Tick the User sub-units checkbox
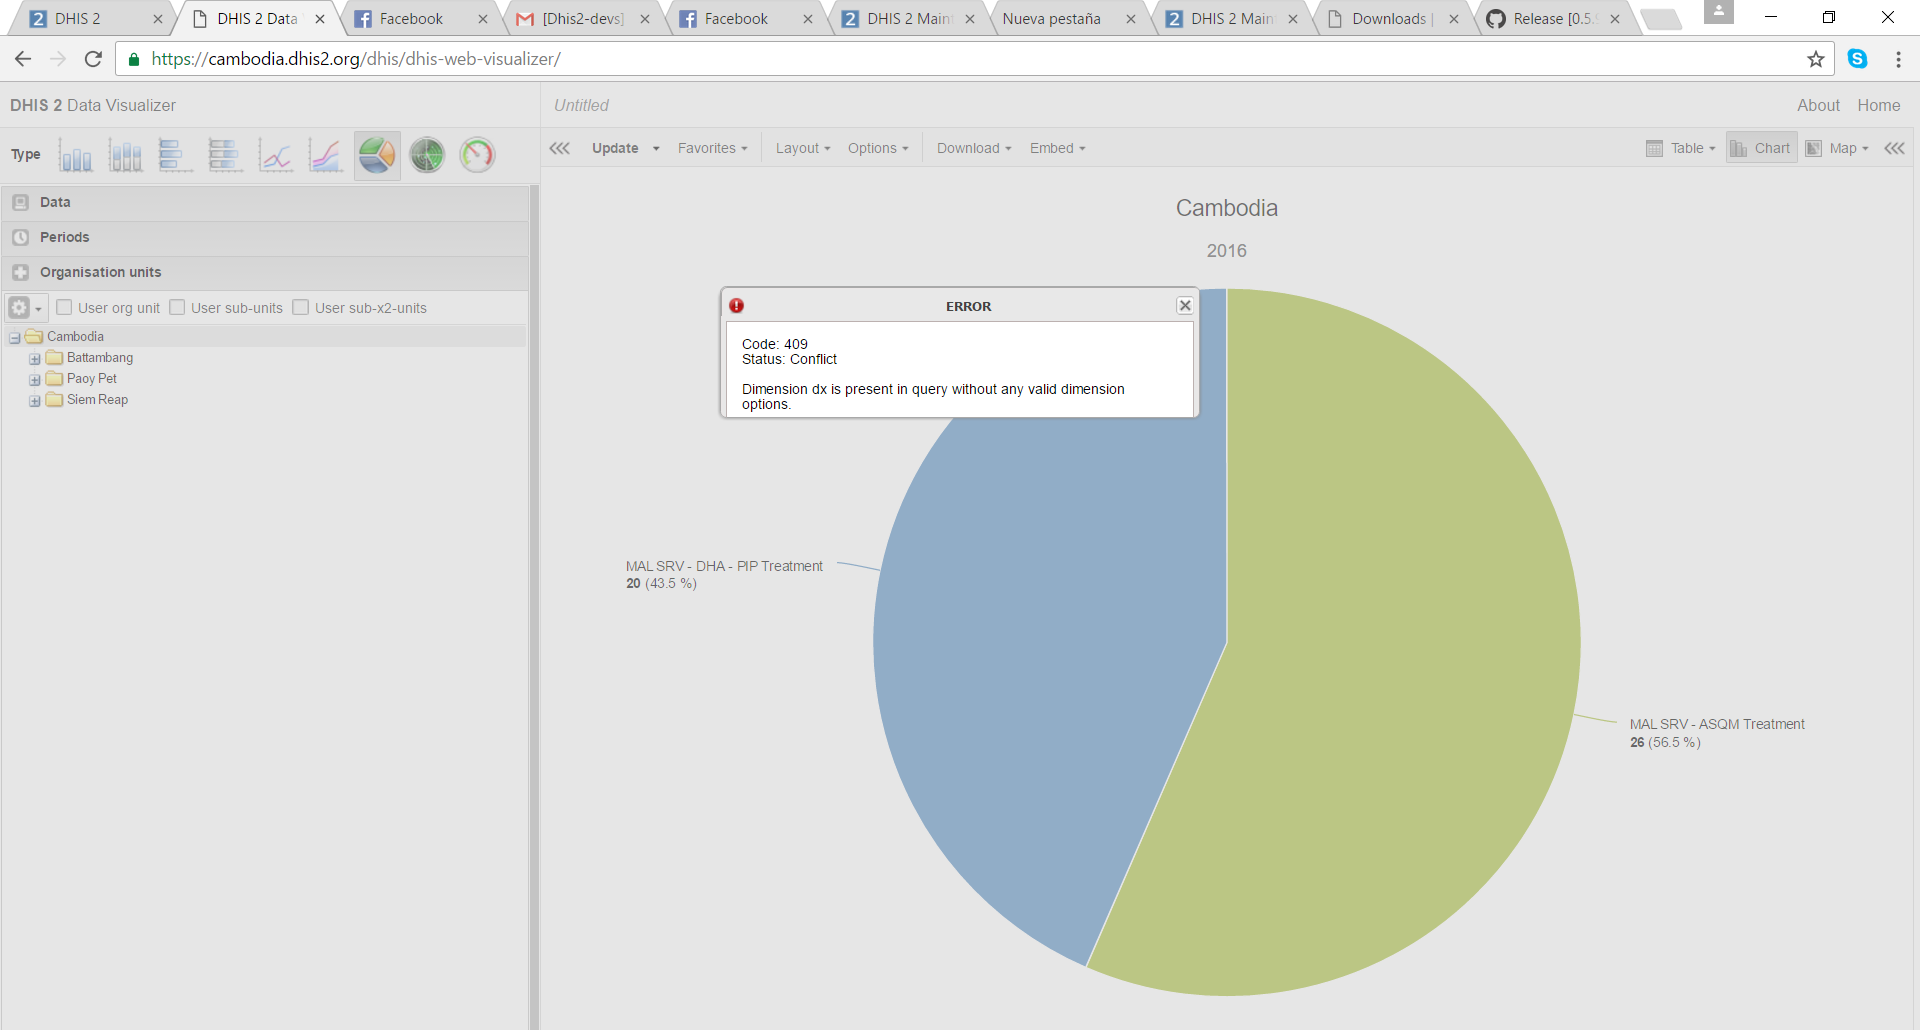This screenshot has width=1920, height=1030. (x=178, y=308)
